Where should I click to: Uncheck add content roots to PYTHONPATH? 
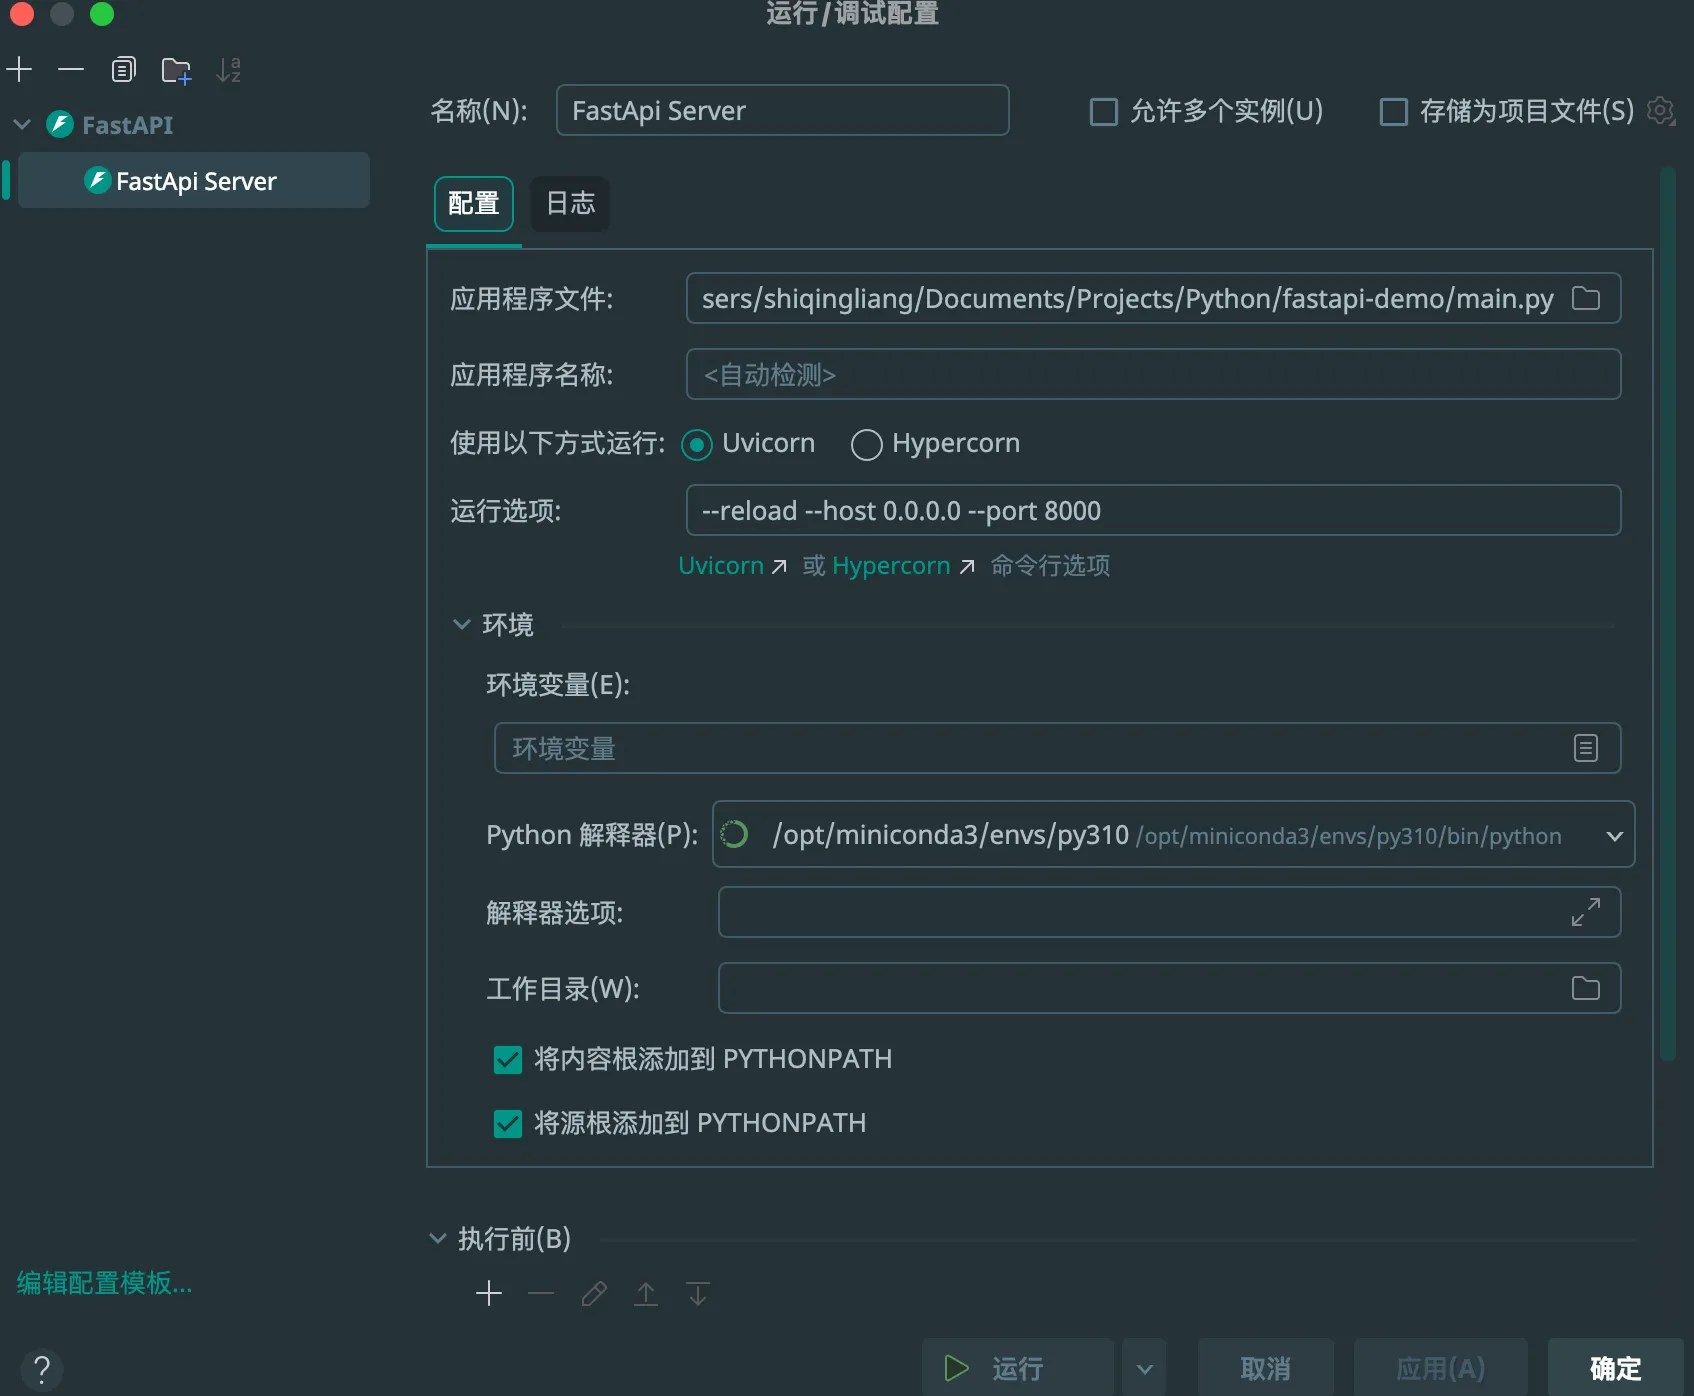(x=508, y=1059)
